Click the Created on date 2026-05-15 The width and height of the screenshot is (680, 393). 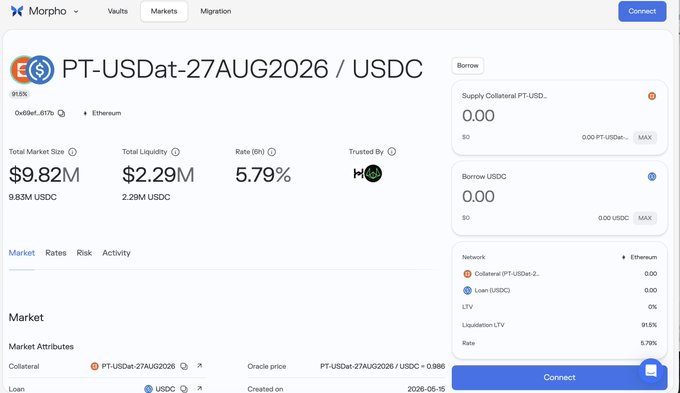coord(426,389)
